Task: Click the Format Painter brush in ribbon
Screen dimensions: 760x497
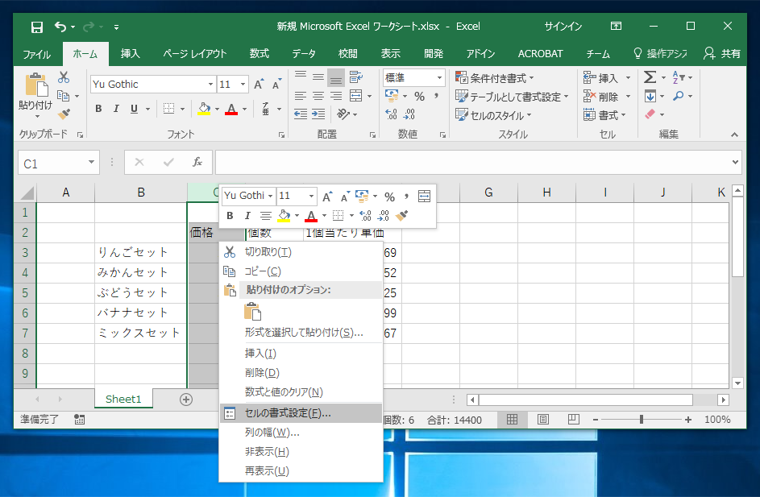Action: tap(63, 114)
